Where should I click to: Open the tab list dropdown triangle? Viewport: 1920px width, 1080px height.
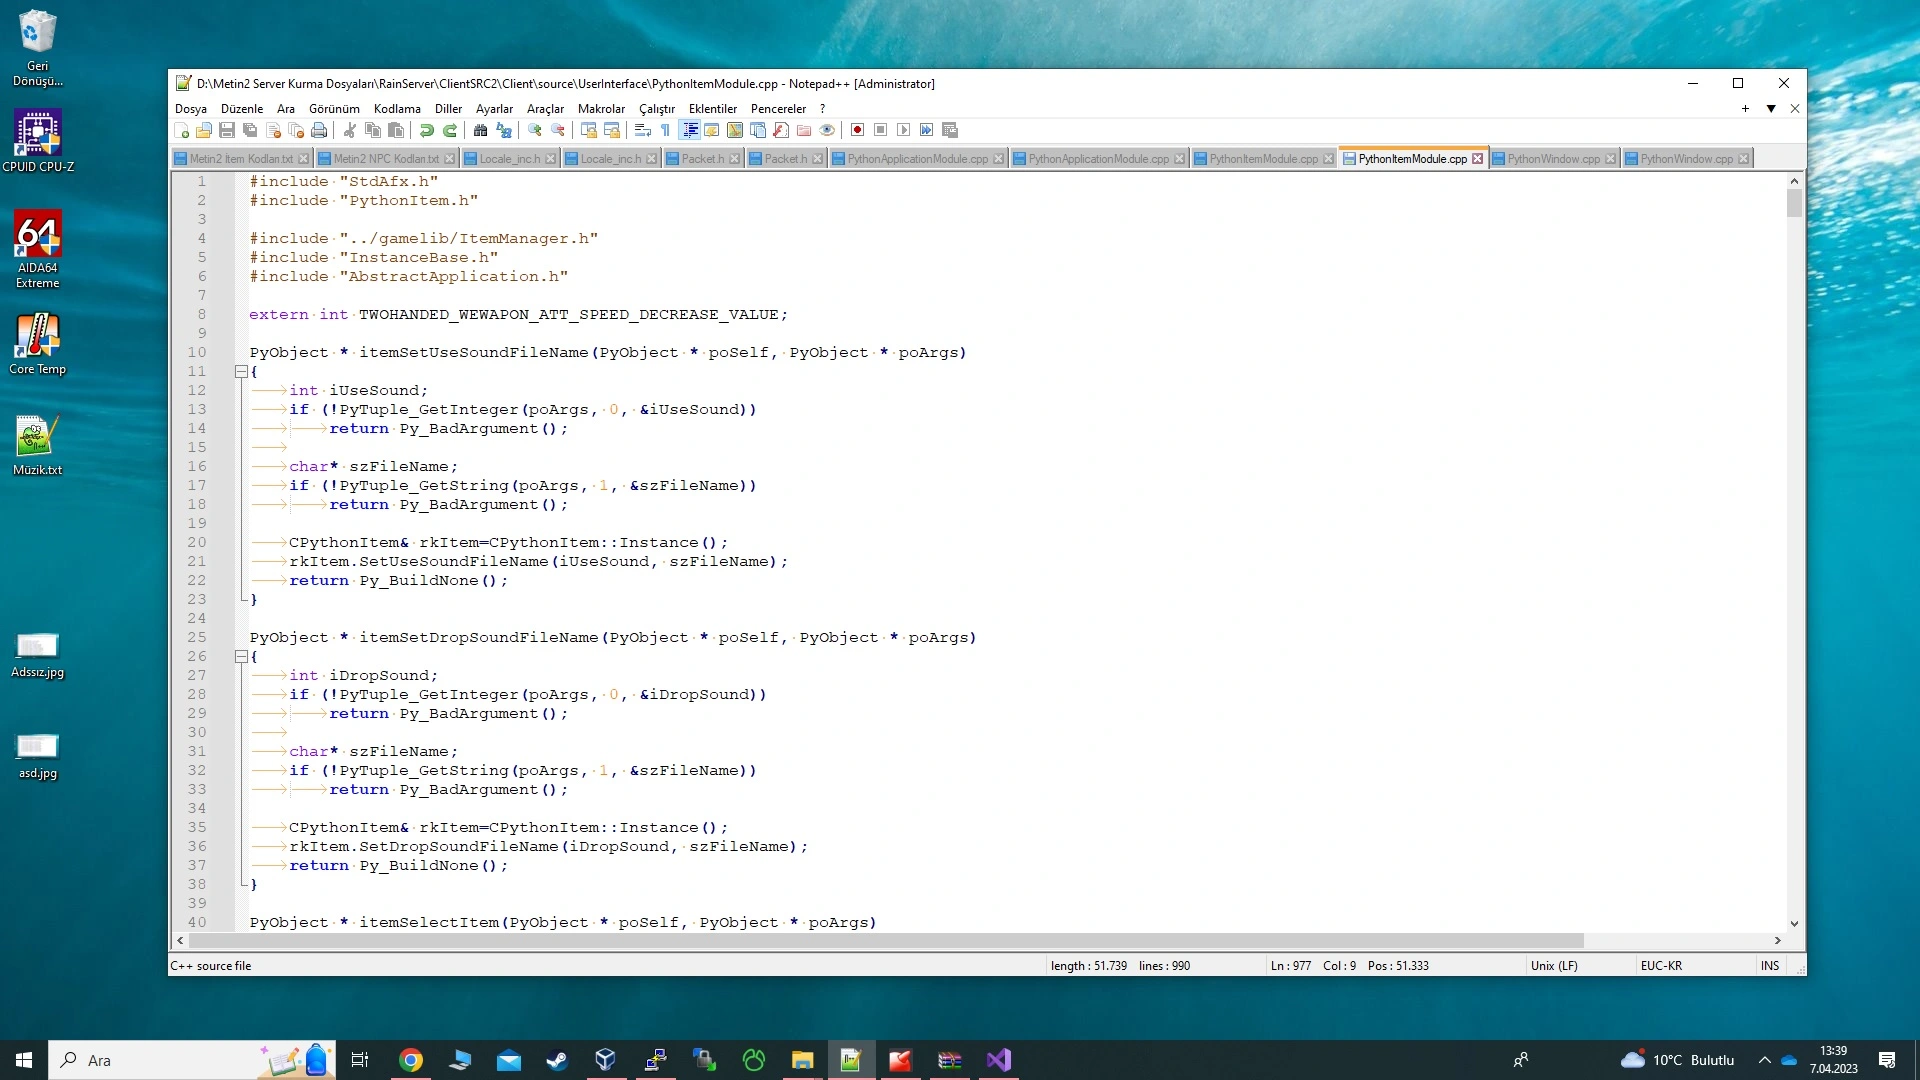(1771, 109)
